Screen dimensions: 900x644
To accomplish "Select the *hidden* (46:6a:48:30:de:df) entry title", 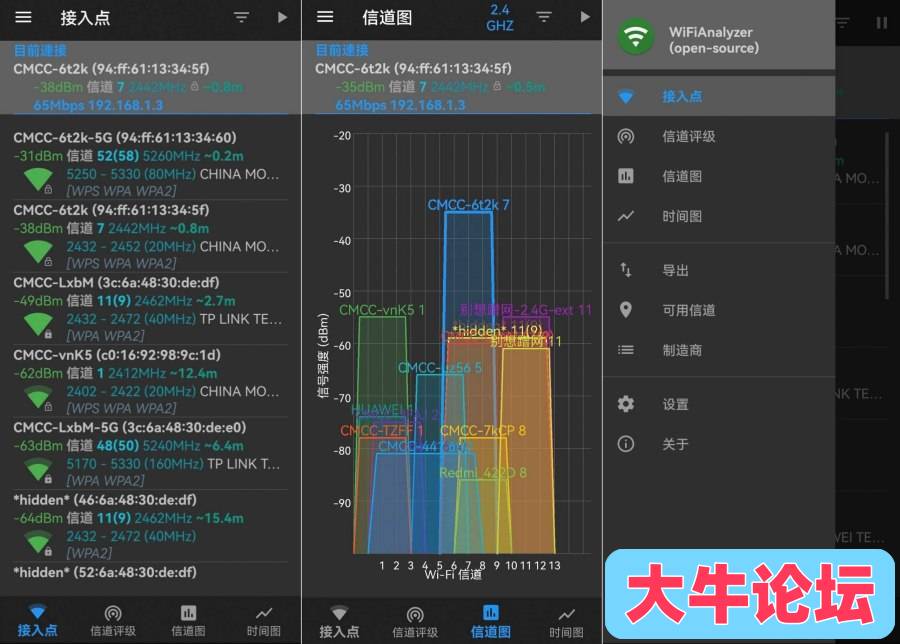I will 105,500.
